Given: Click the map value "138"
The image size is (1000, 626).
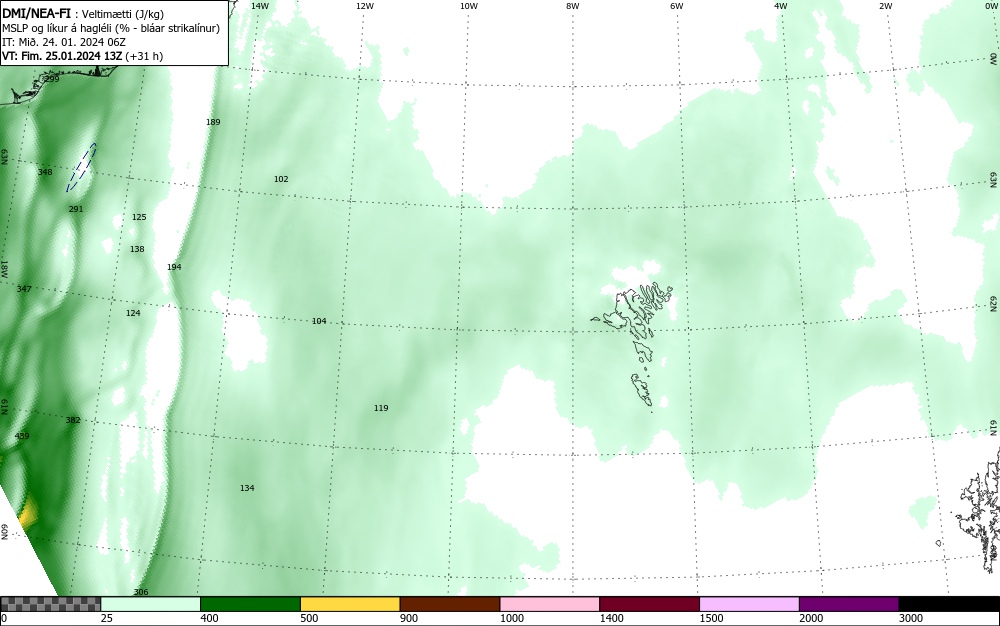Looking at the screenshot, I should 137,249.
